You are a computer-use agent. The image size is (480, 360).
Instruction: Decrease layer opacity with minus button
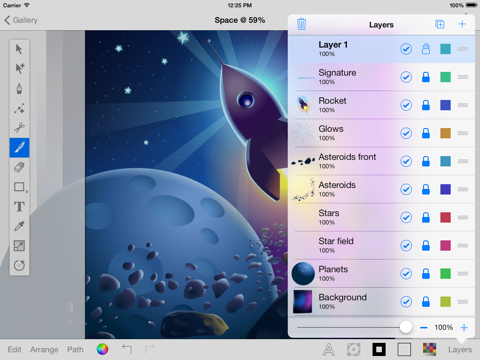pyautogui.click(x=424, y=328)
